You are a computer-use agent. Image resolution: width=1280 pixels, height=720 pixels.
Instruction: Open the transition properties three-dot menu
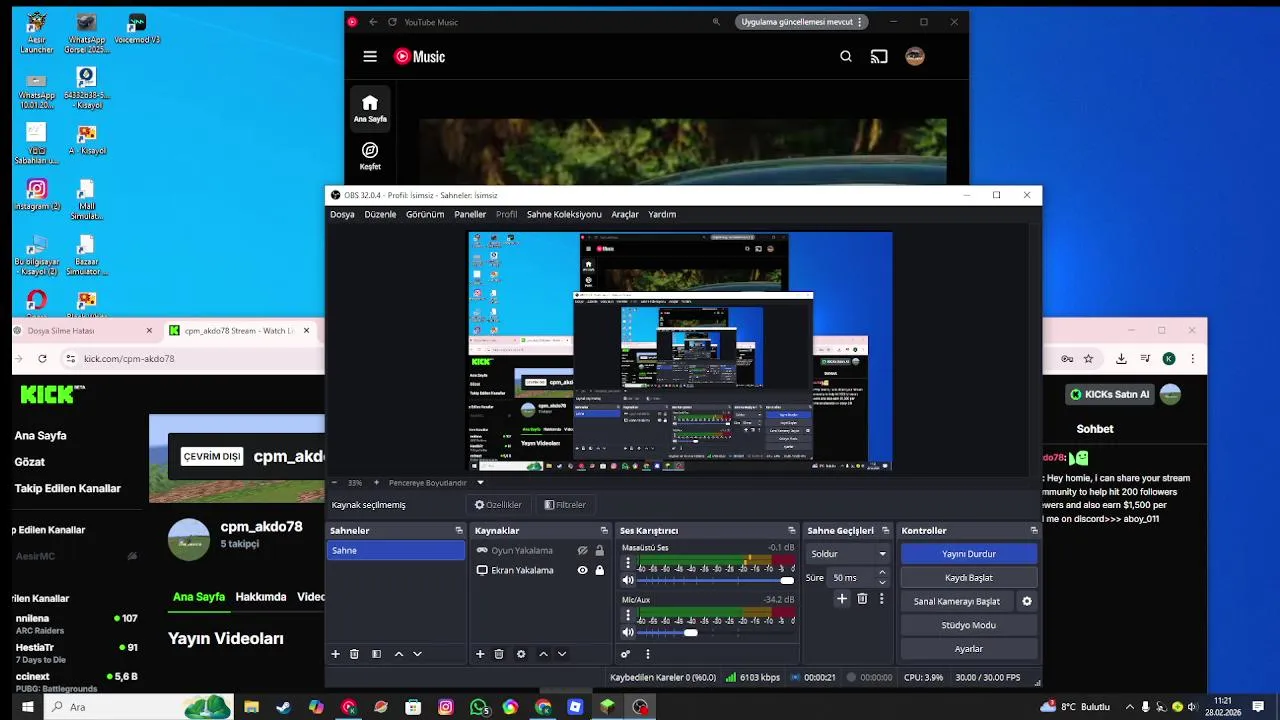(x=881, y=599)
